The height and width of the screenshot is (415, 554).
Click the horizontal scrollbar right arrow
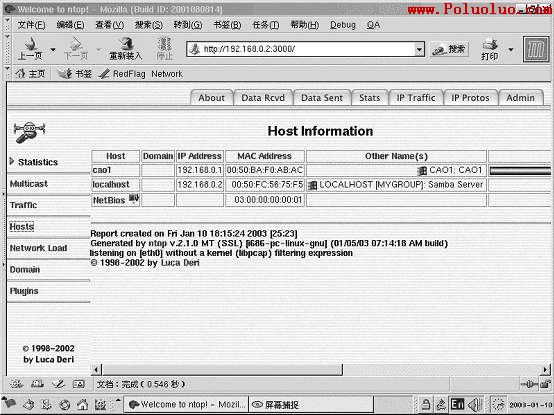[546, 370]
